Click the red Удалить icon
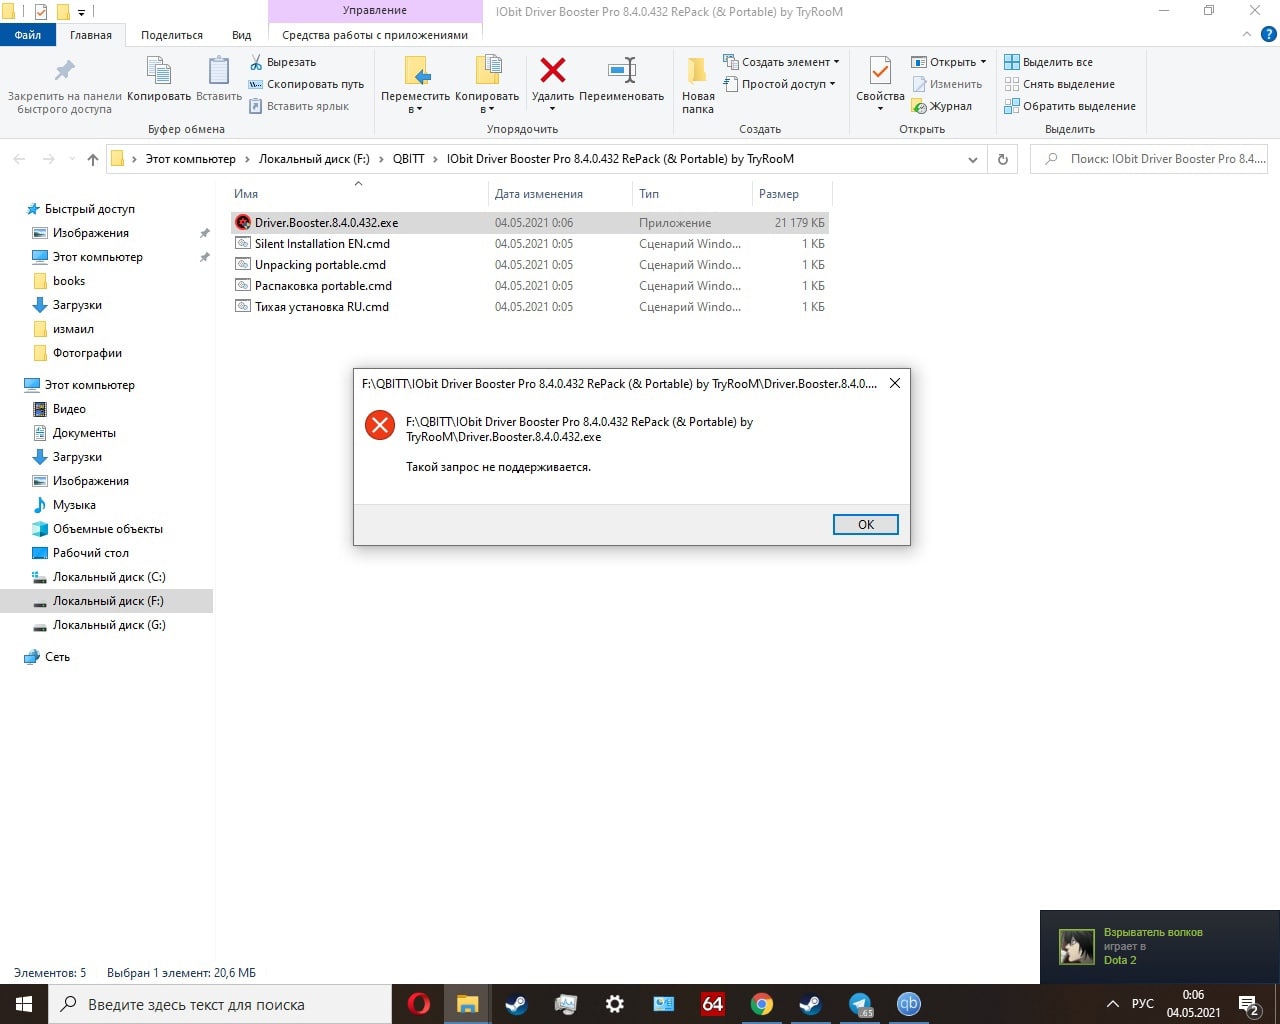 [552, 70]
